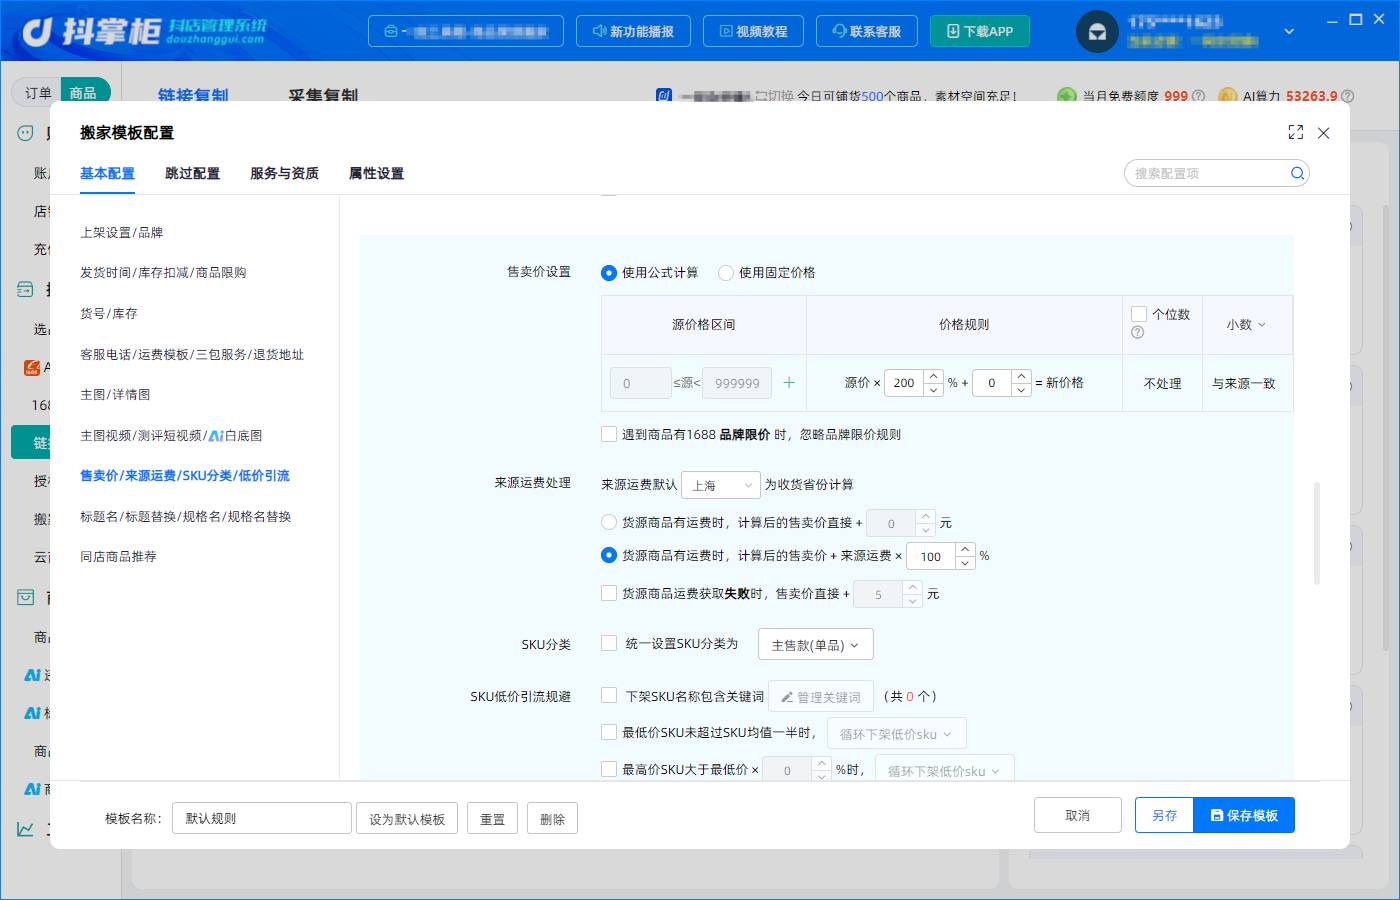Tick 下架SKU名称包含关键词 checkbox
Image resolution: width=1400 pixels, height=900 pixels.
point(609,695)
